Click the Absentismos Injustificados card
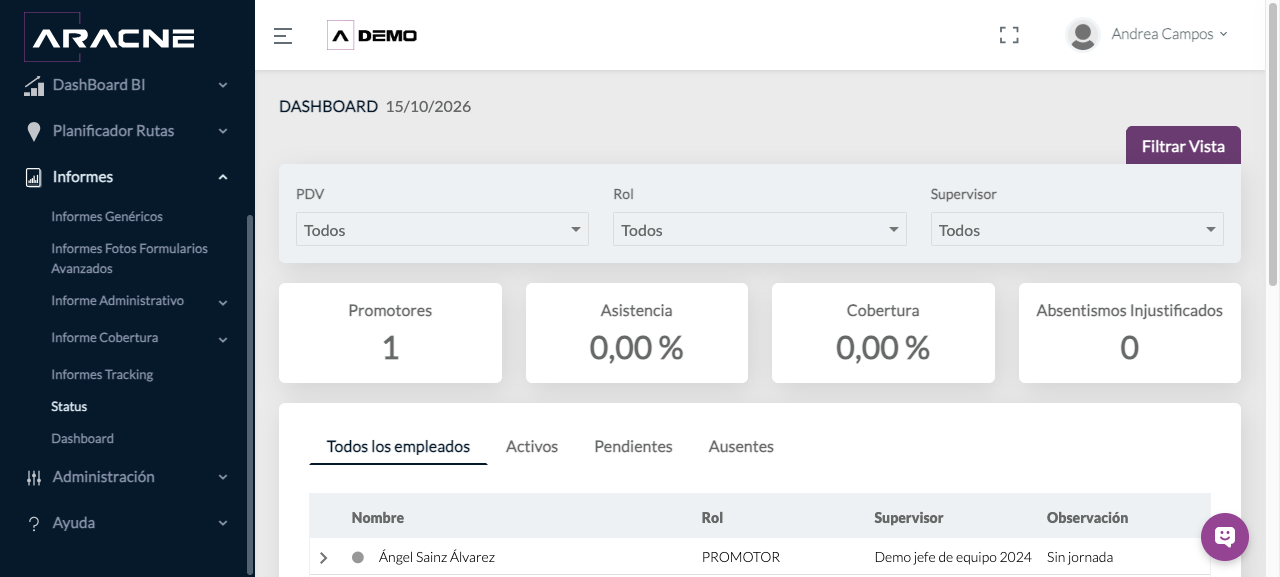1280x577 pixels. 1130,333
